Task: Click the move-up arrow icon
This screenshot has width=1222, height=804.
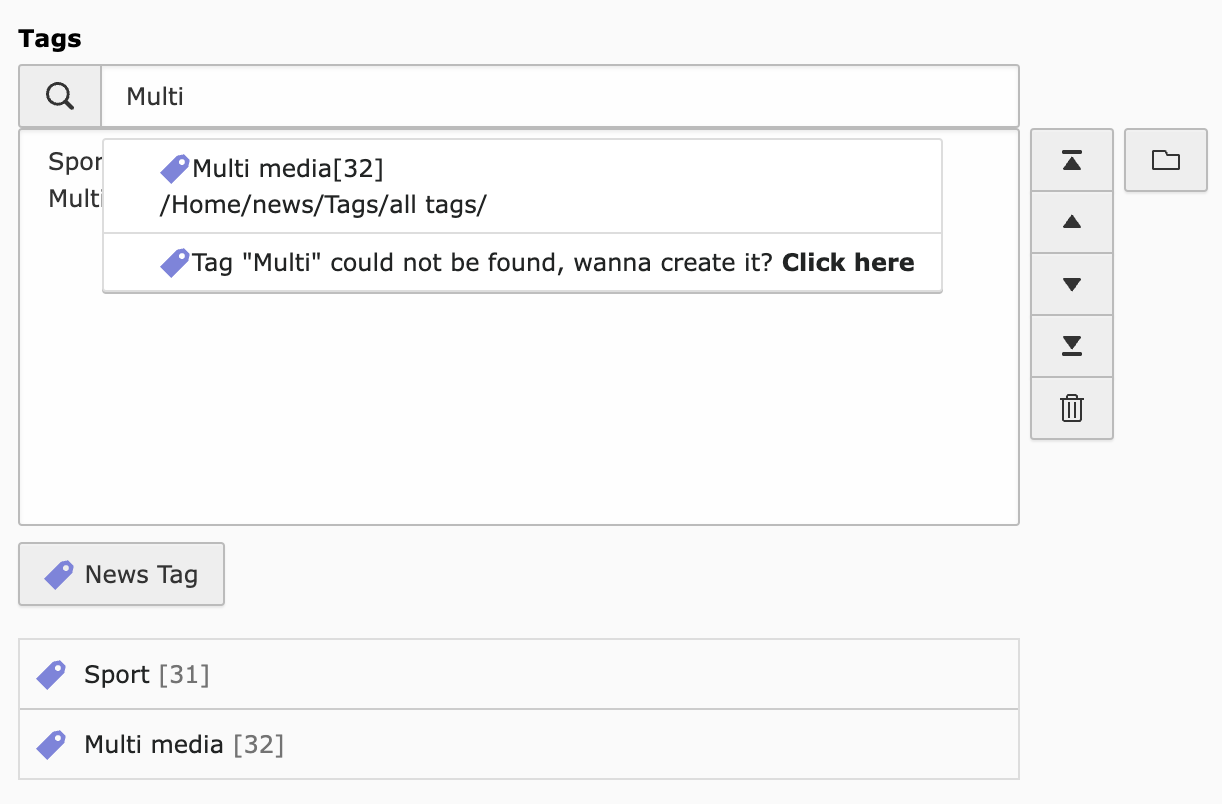Action: pyautogui.click(x=1071, y=222)
